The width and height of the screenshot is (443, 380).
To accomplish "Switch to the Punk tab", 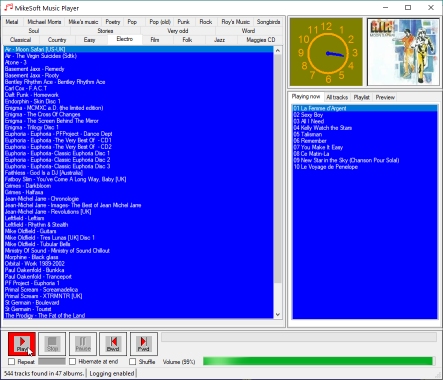I will (x=184, y=22).
